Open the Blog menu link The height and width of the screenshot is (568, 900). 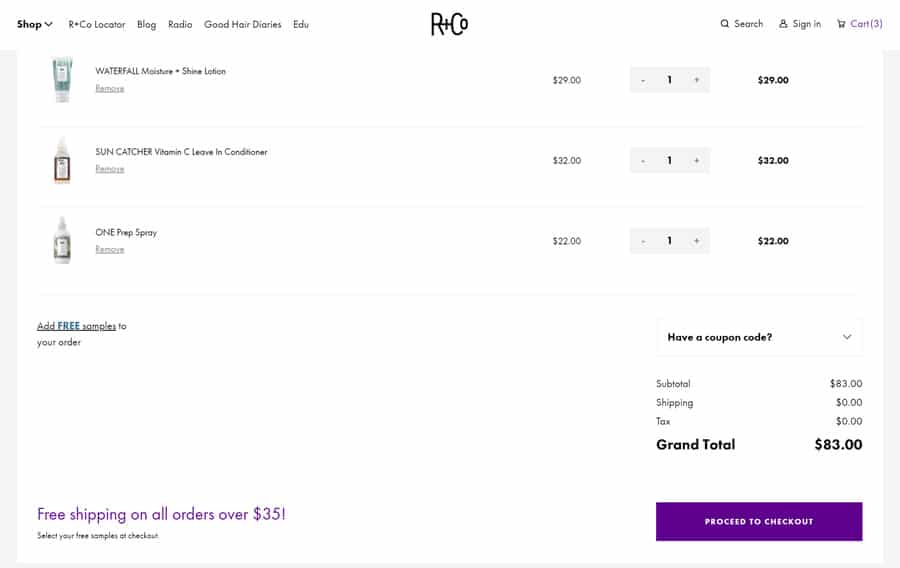coord(147,24)
